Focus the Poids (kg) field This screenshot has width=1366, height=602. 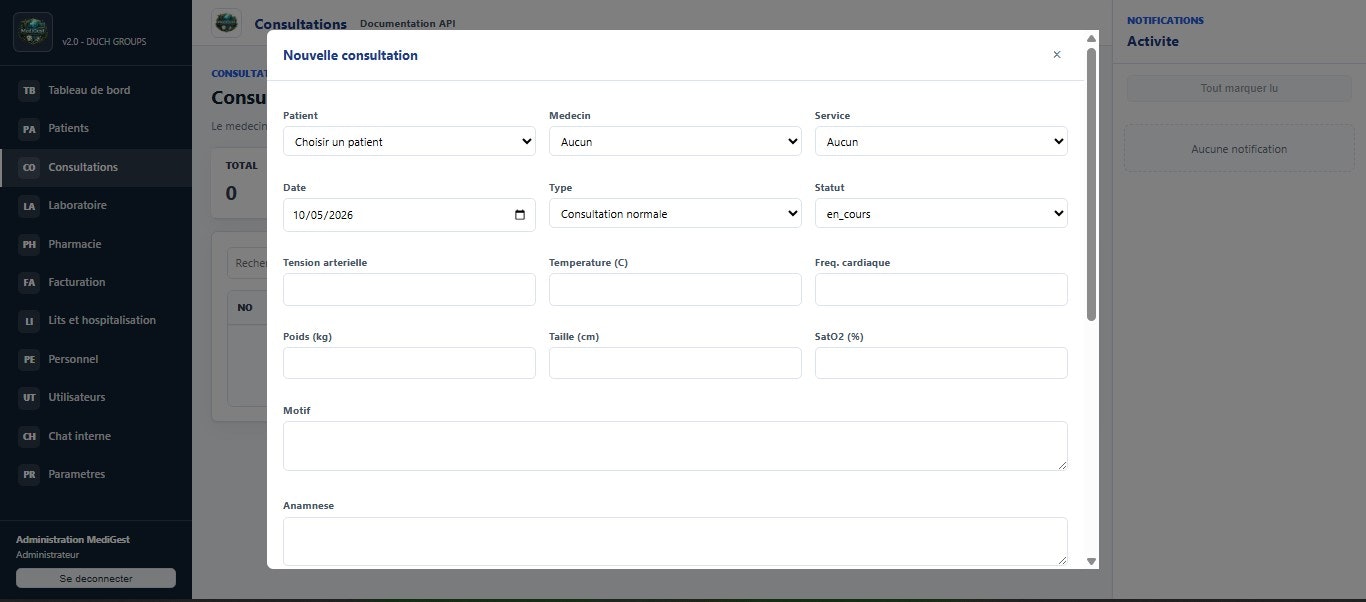[x=409, y=363]
